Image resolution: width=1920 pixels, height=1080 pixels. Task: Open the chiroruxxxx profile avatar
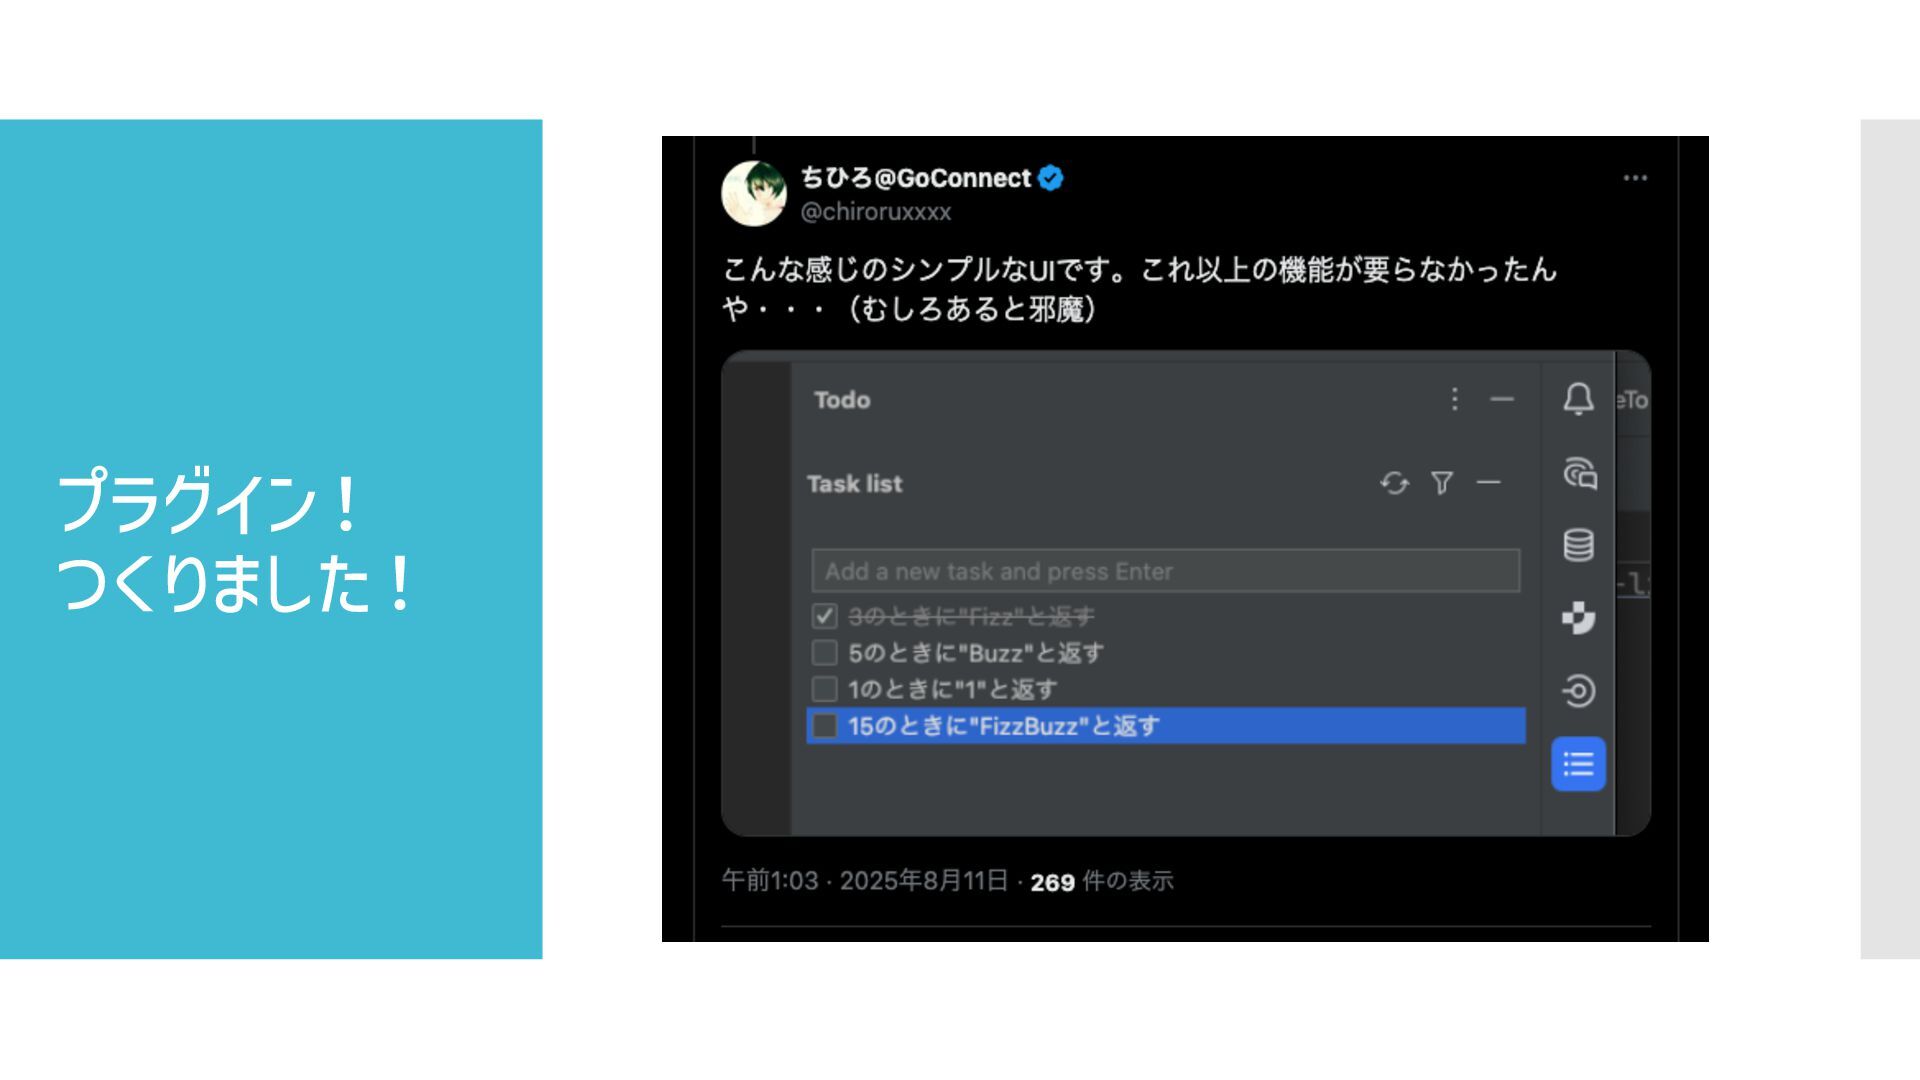click(753, 193)
